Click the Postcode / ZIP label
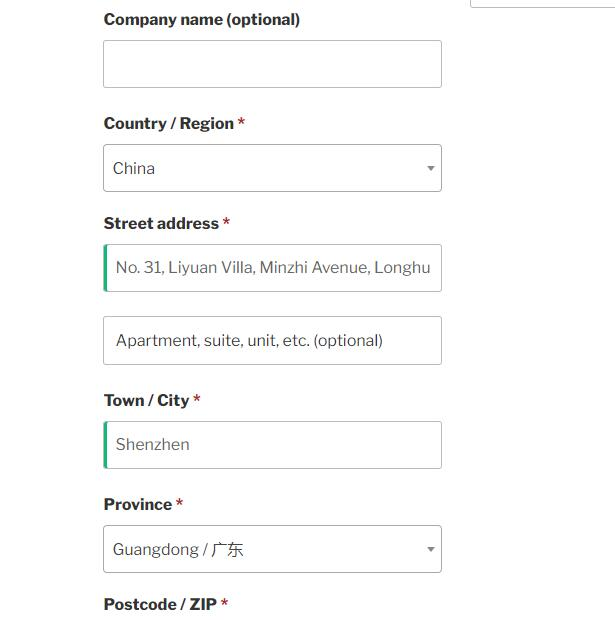Image resolution: width=615 pixels, height=620 pixels. [x=160, y=604]
